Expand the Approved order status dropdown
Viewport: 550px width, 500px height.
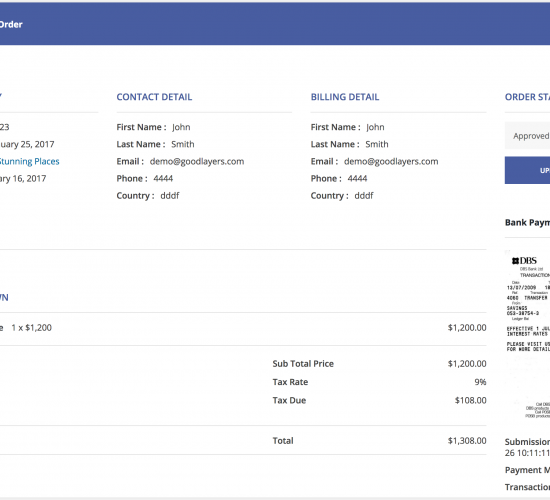(527, 136)
